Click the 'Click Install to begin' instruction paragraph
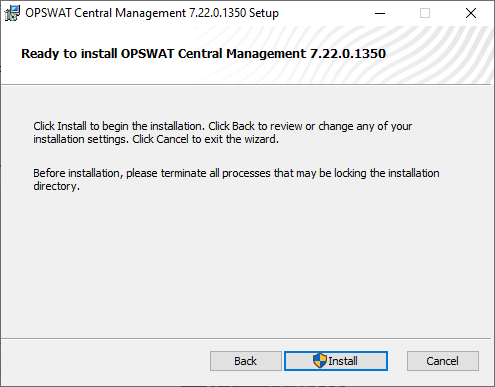The width and height of the screenshot is (495, 387). (x=222, y=133)
